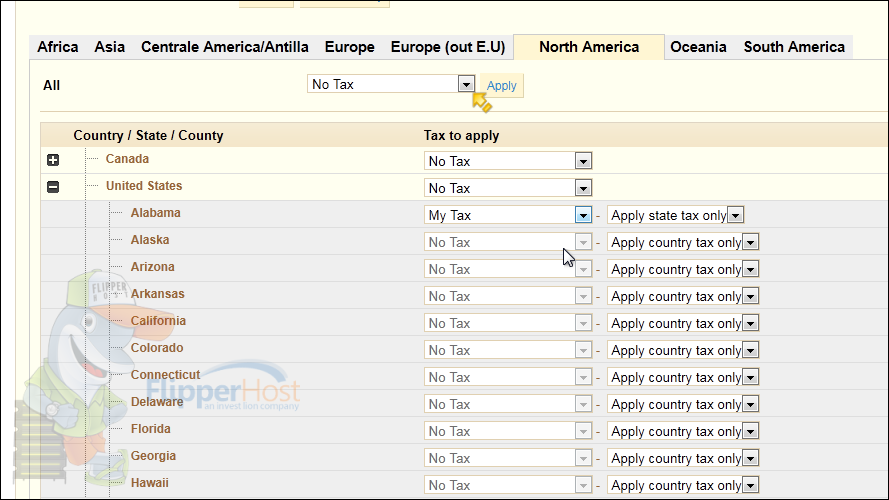Open the Europe tab
This screenshot has width=889, height=500.
[349, 47]
